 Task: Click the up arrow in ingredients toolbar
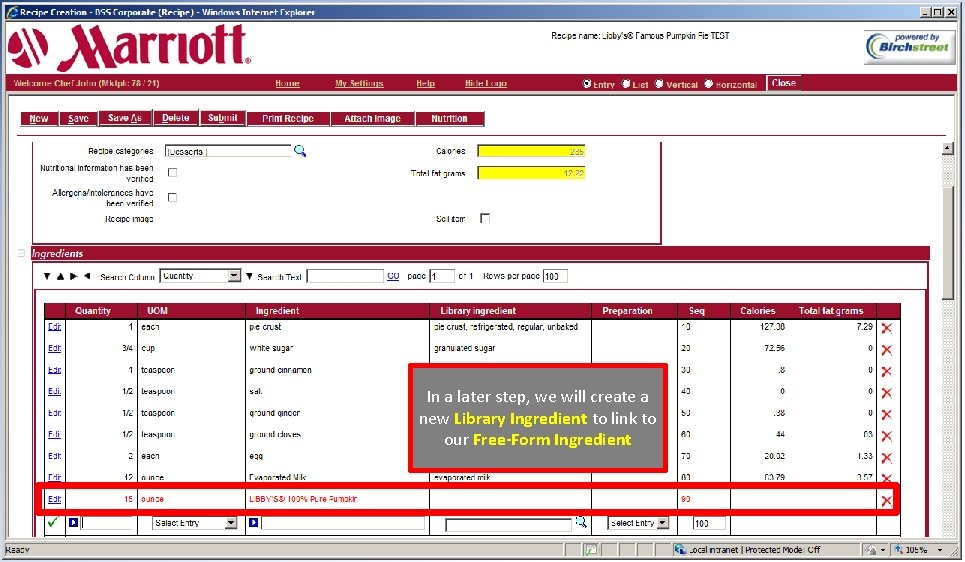(60, 276)
